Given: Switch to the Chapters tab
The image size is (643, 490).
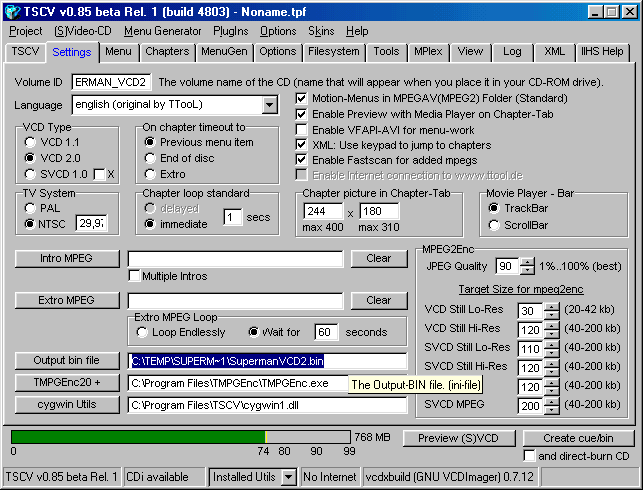Looking at the screenshot, I should click(x=166, y=52).
